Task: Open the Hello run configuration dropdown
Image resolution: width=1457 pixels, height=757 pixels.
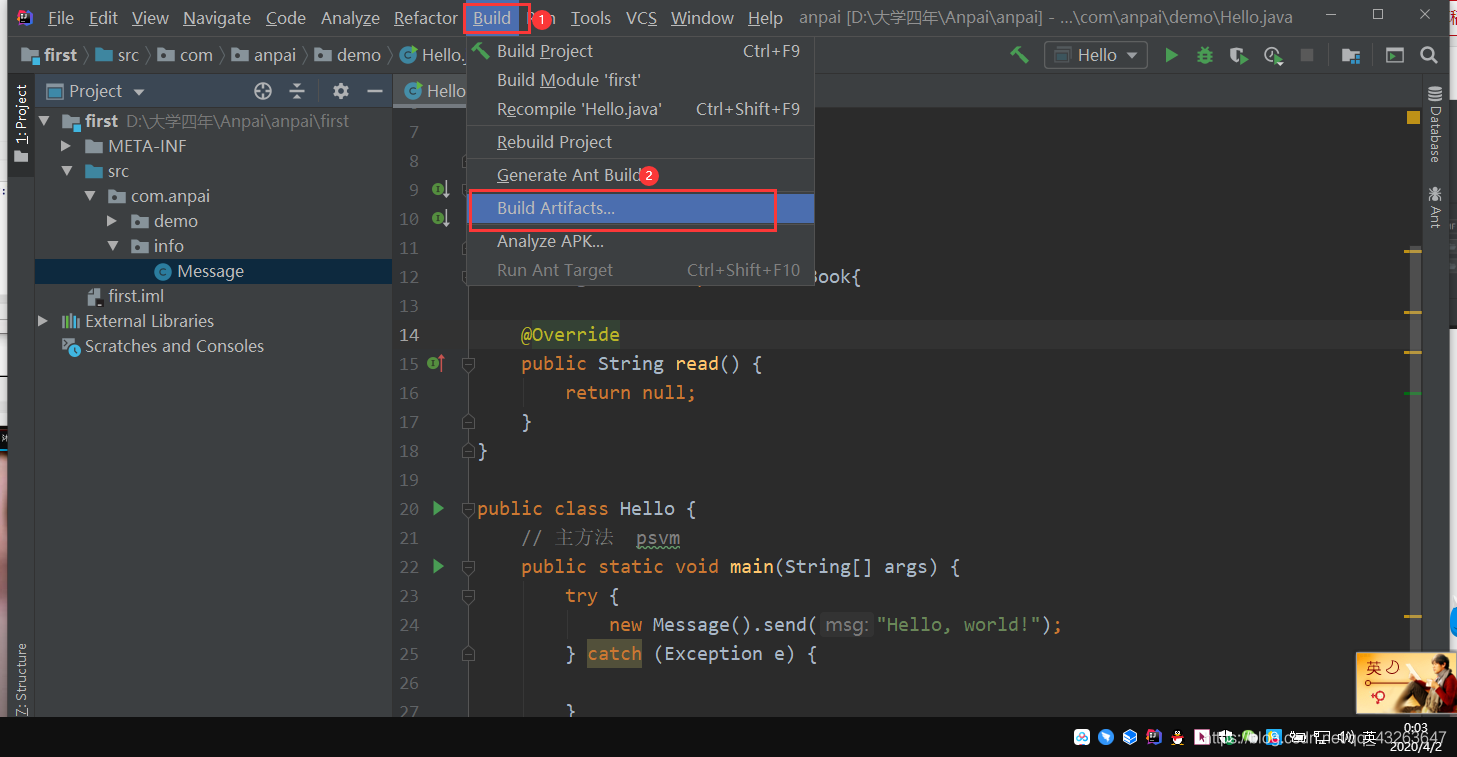Action: pyautogui.click(x=1095, y=55)
